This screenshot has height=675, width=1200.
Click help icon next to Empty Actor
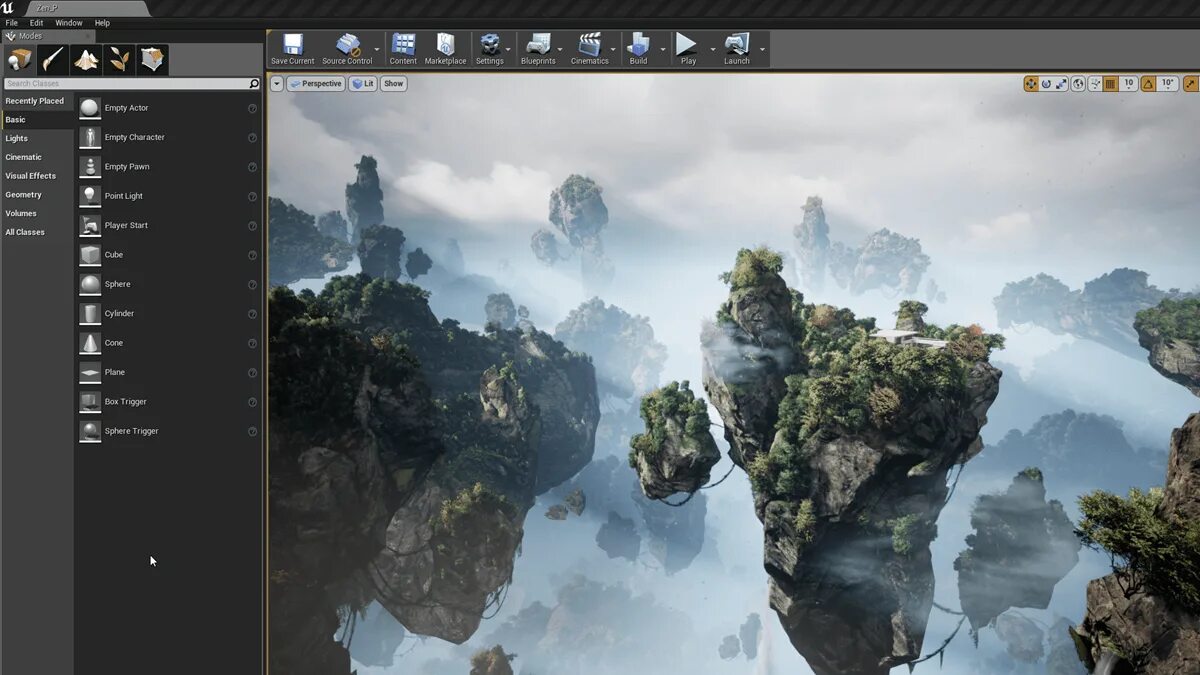point(252,108)
